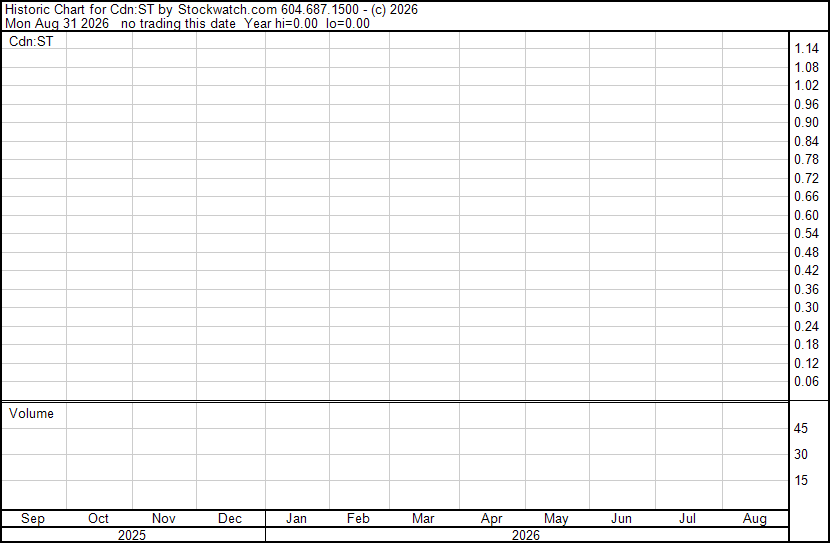The width and height of the screenshot is (830, 543).
Task: Click the 0.96 price axis value
Action: click(807, 104)
